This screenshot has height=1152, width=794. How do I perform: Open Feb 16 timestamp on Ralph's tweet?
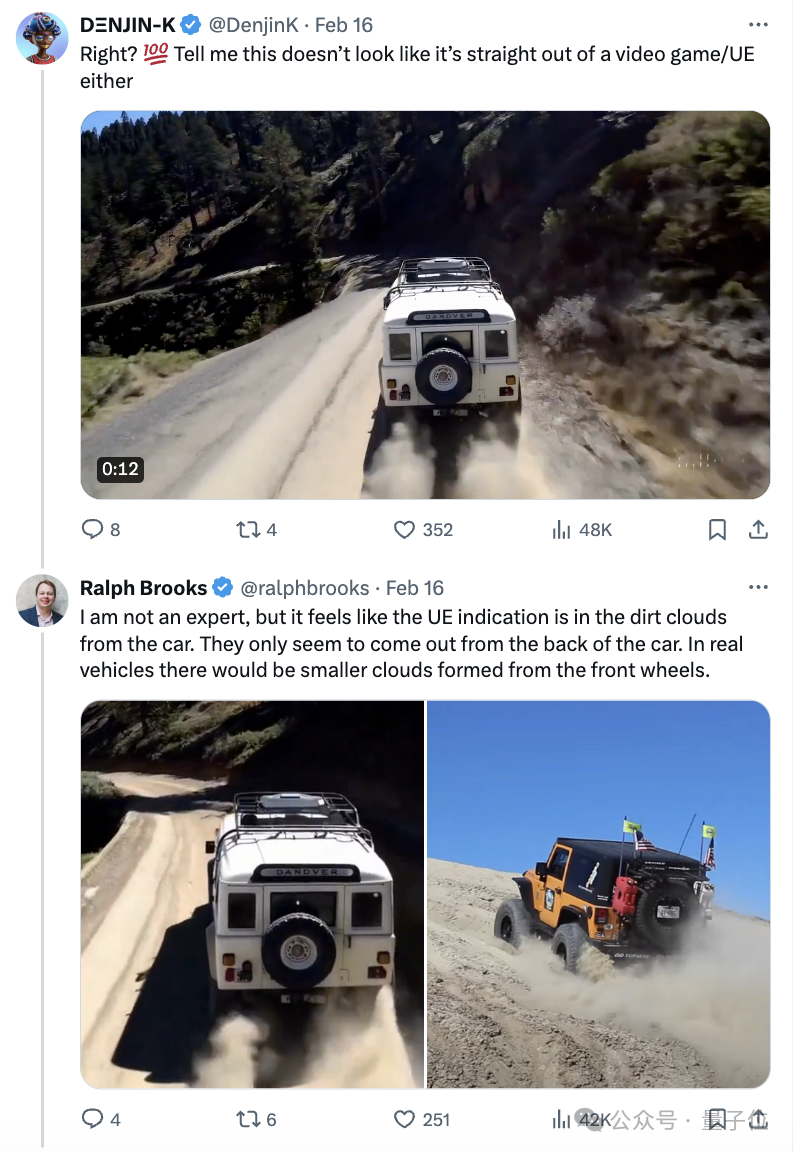point(415,588)
